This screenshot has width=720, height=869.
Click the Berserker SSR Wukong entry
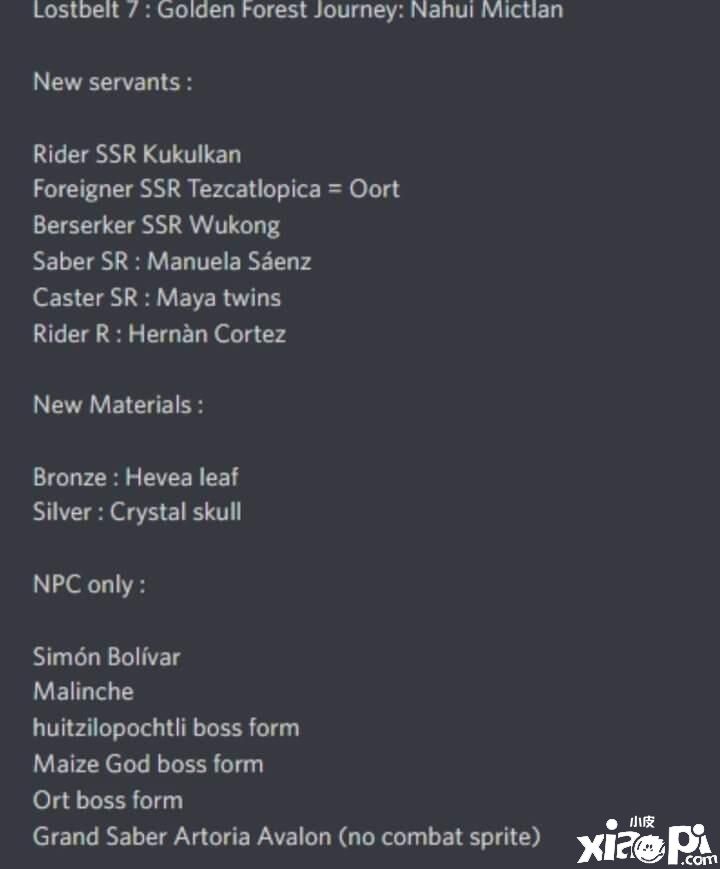[156, 225]
